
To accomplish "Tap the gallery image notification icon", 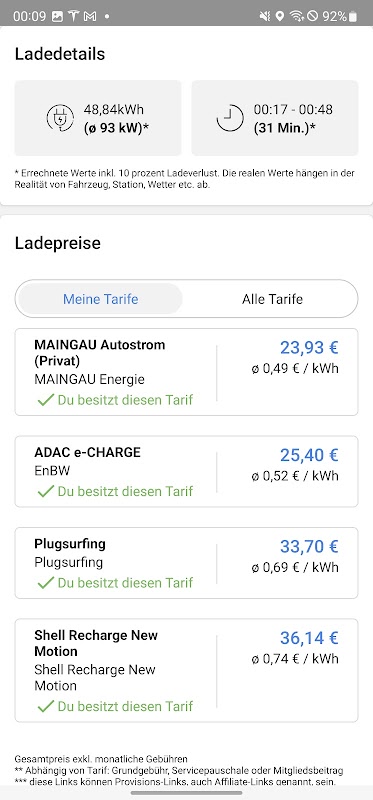I will (57, 16).
